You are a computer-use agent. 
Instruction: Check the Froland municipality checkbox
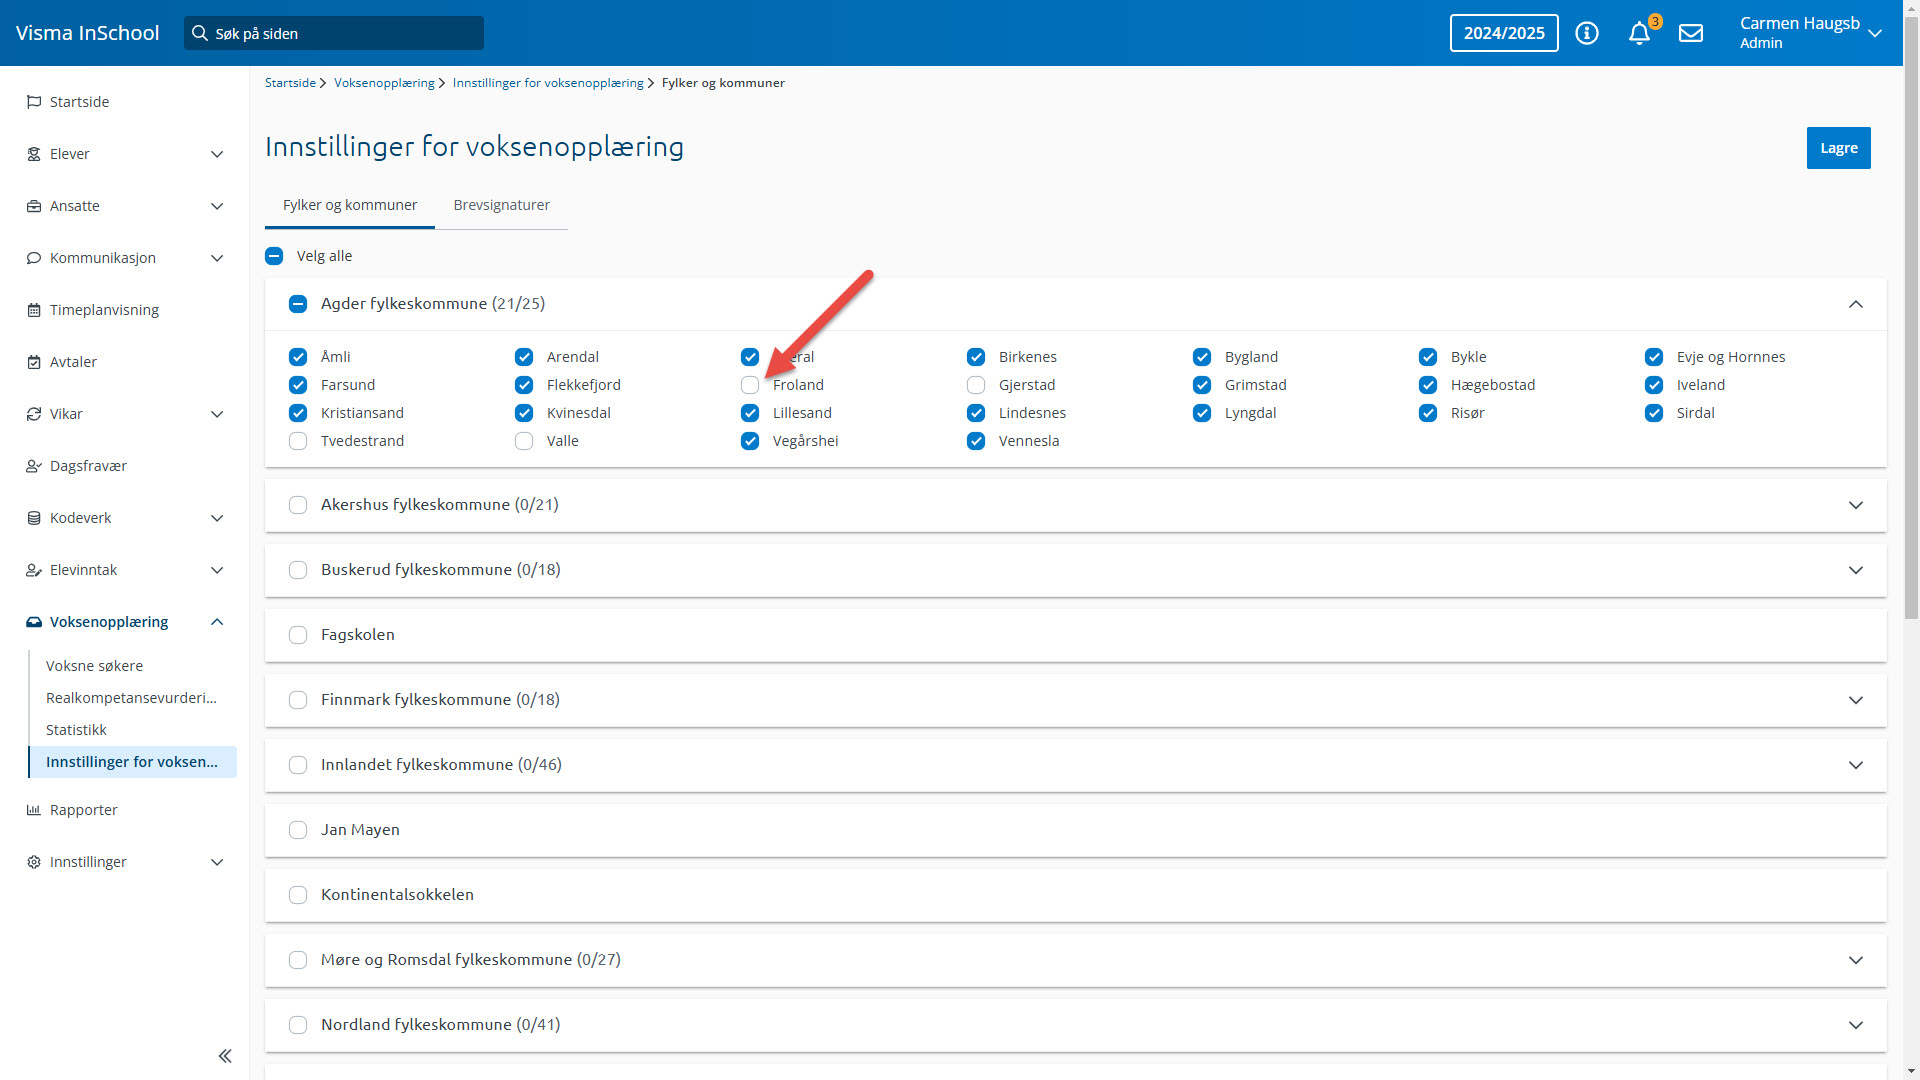(750, 385)
